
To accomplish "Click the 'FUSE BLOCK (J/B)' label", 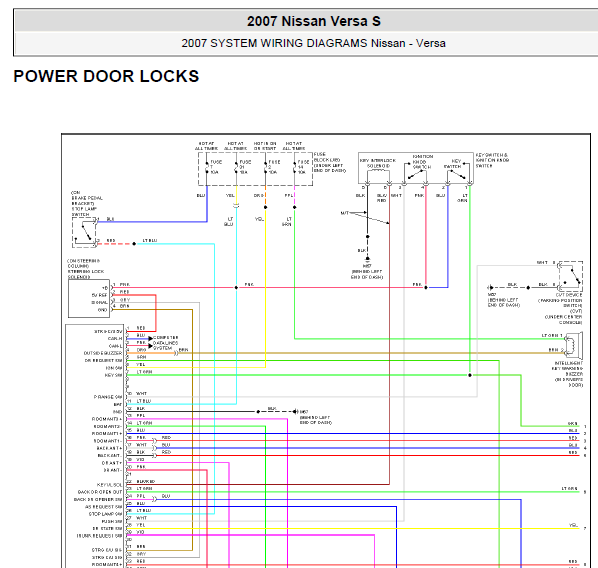I will click(328, 157).
